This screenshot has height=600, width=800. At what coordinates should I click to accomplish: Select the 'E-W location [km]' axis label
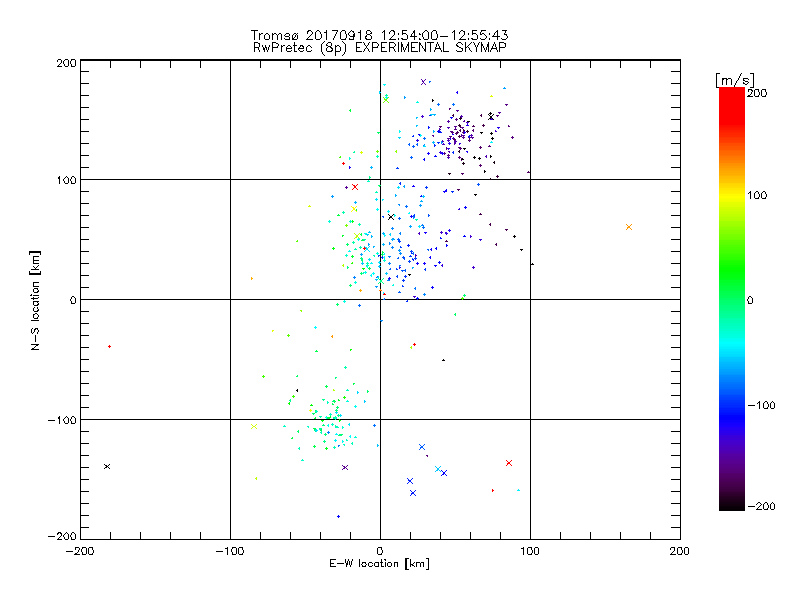[379, 564]
